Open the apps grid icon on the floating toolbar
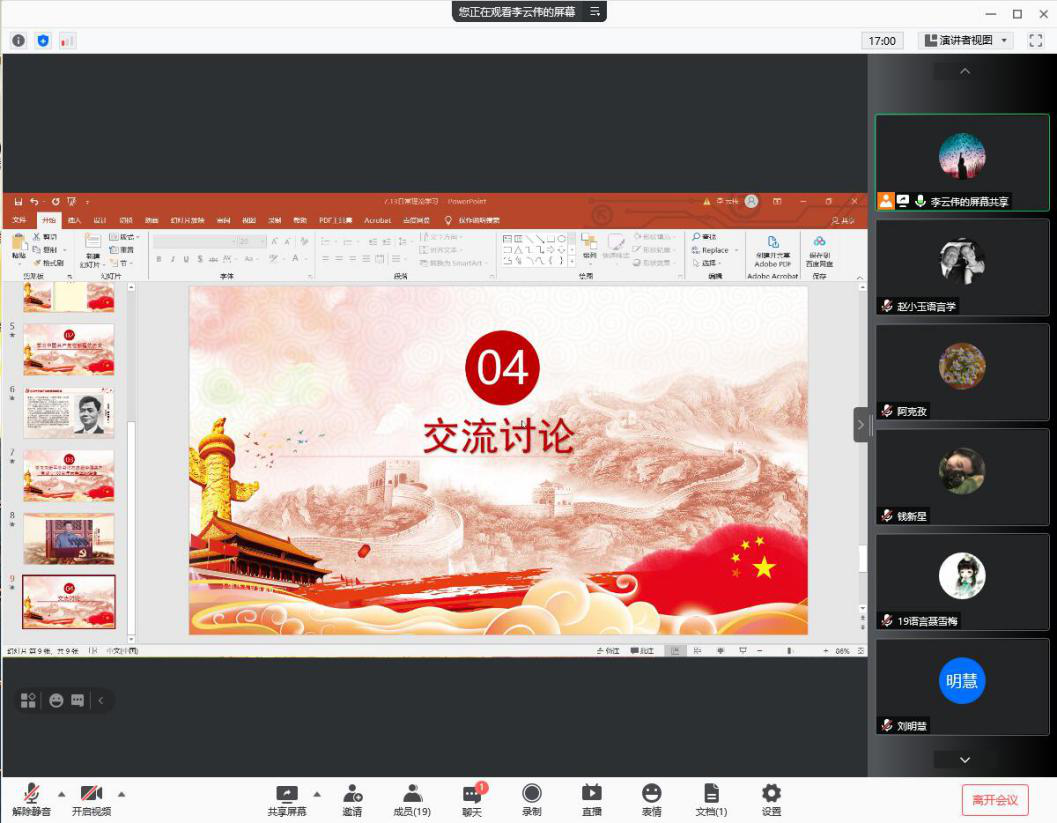The image size is (1057, 823). coord(28,700)
